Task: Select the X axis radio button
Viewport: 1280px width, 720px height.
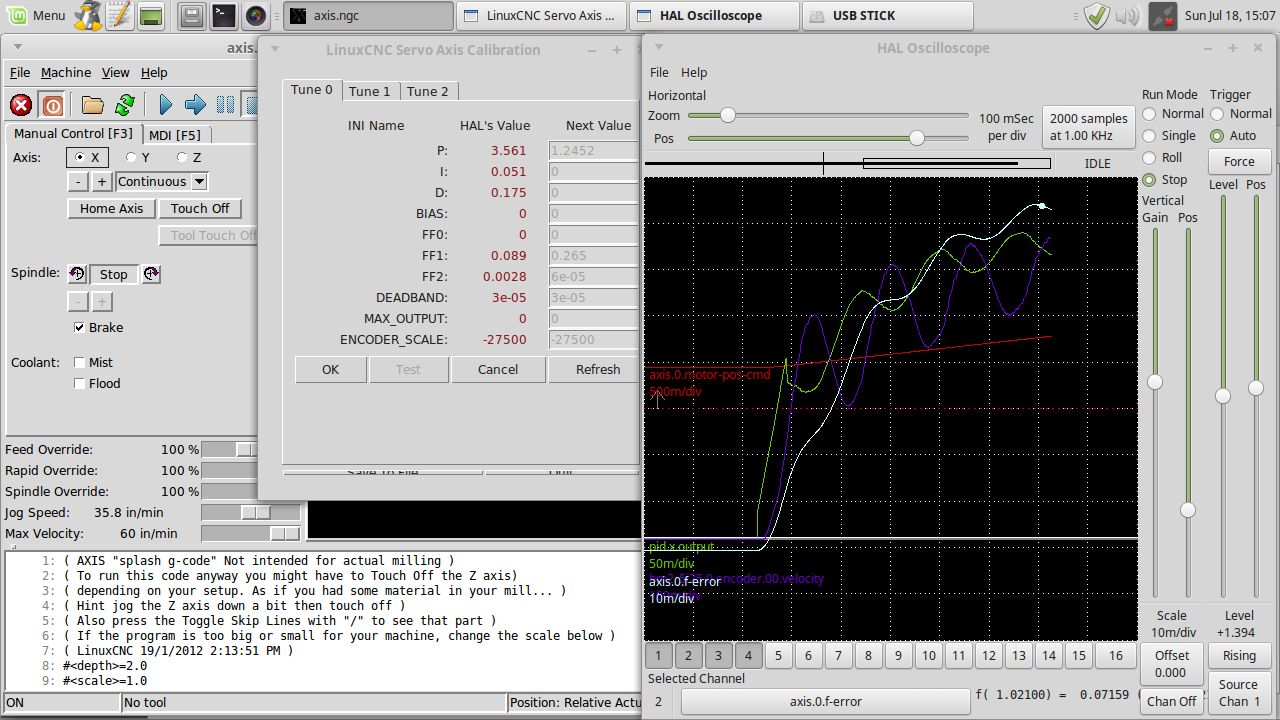Action: pyautogui.click(x=80, y=157)
